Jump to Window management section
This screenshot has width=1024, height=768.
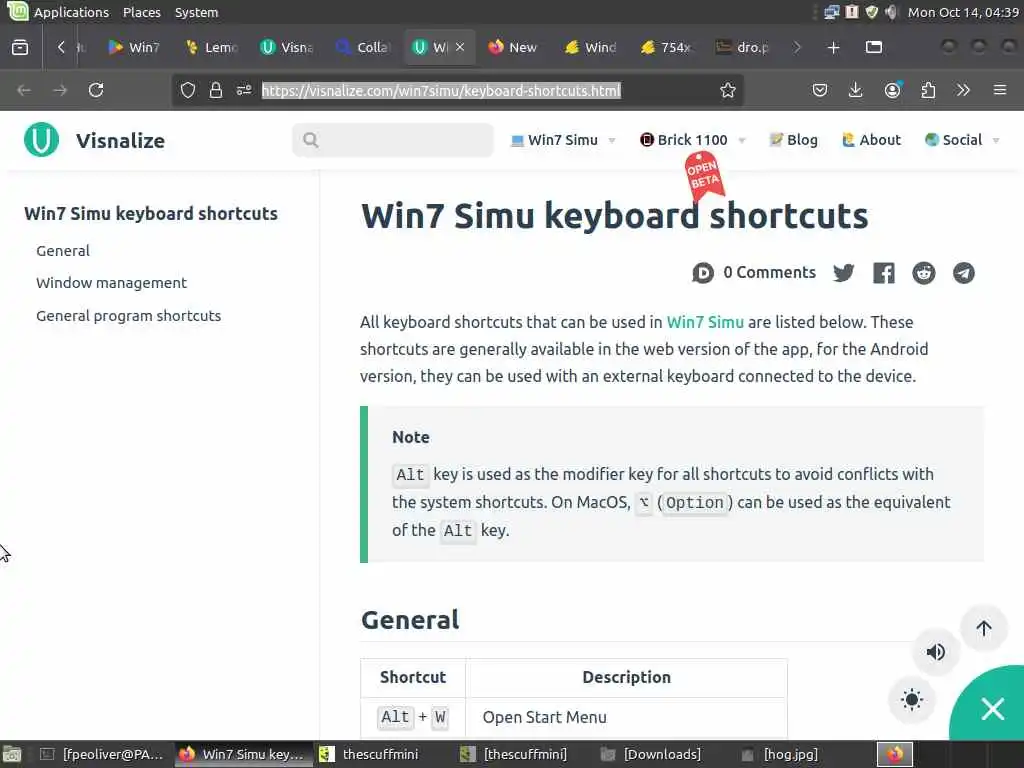(x=111, y=283)
